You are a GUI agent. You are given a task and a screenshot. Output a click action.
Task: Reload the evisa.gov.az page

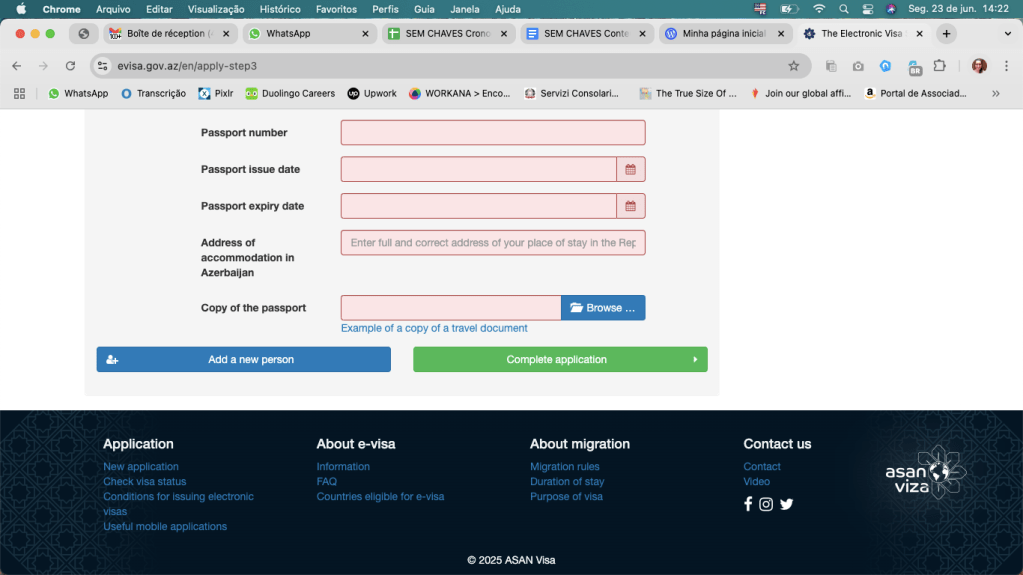tap(70, 66)
